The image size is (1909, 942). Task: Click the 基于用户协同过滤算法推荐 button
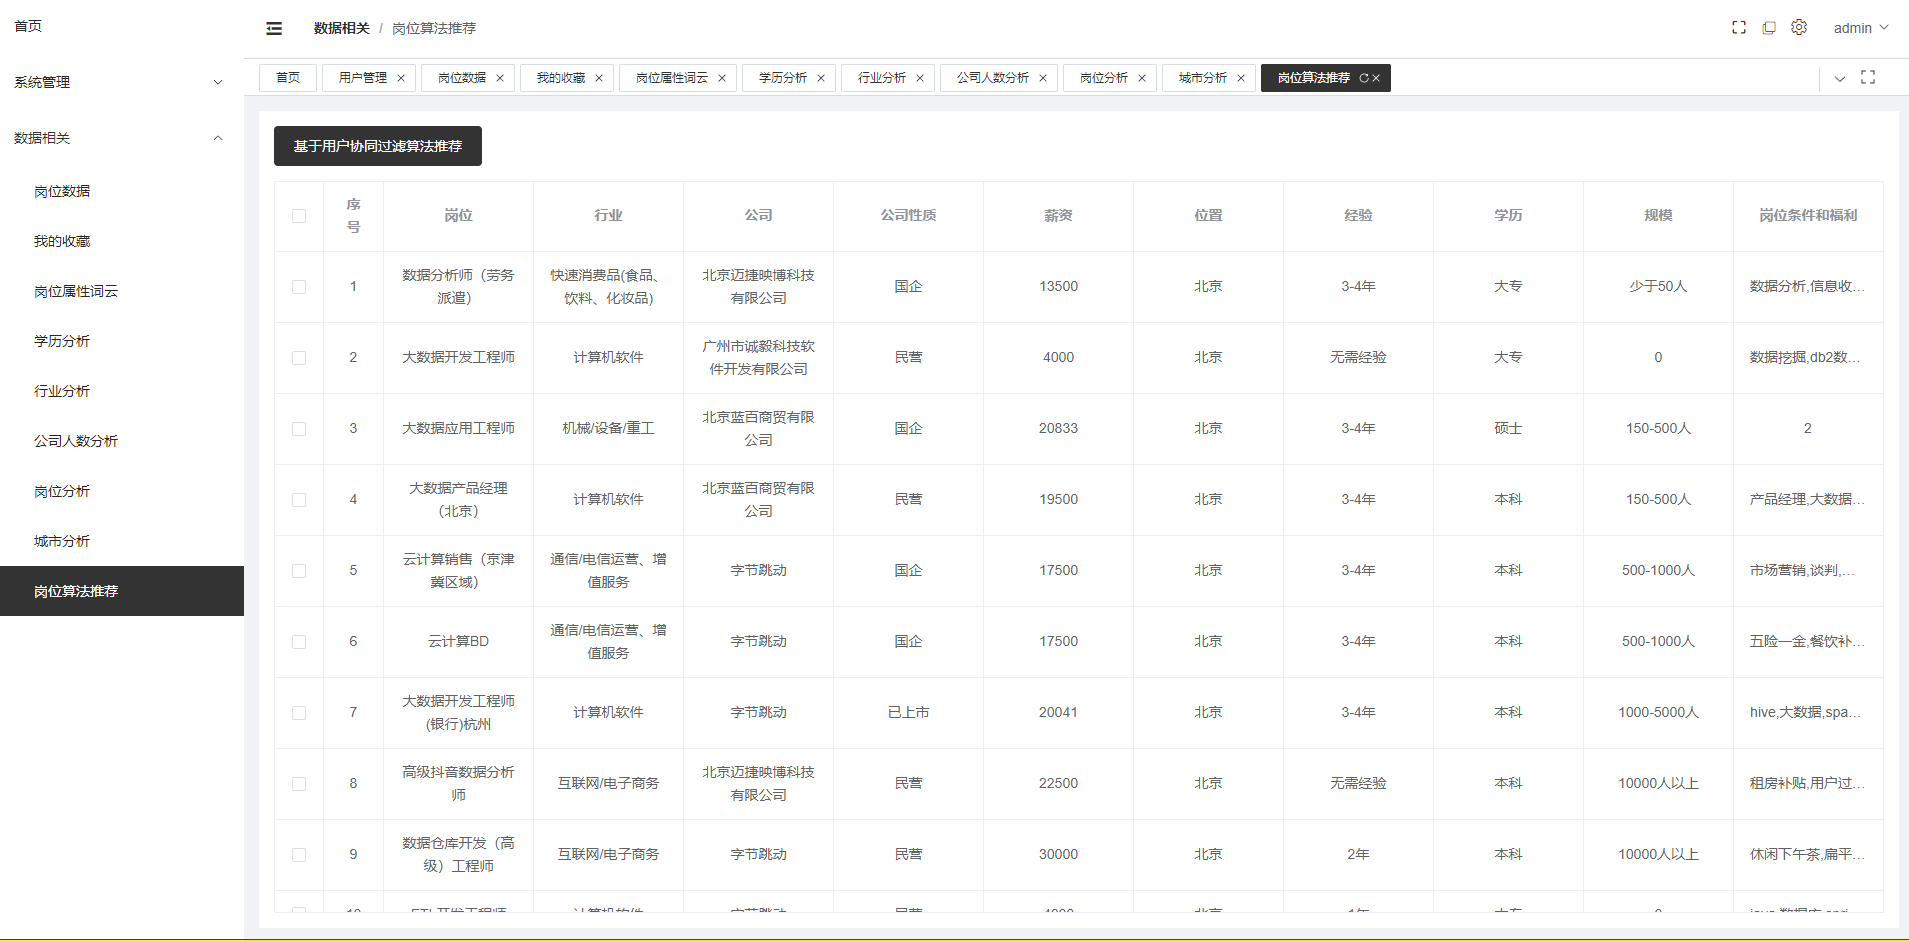pos(378,146)
